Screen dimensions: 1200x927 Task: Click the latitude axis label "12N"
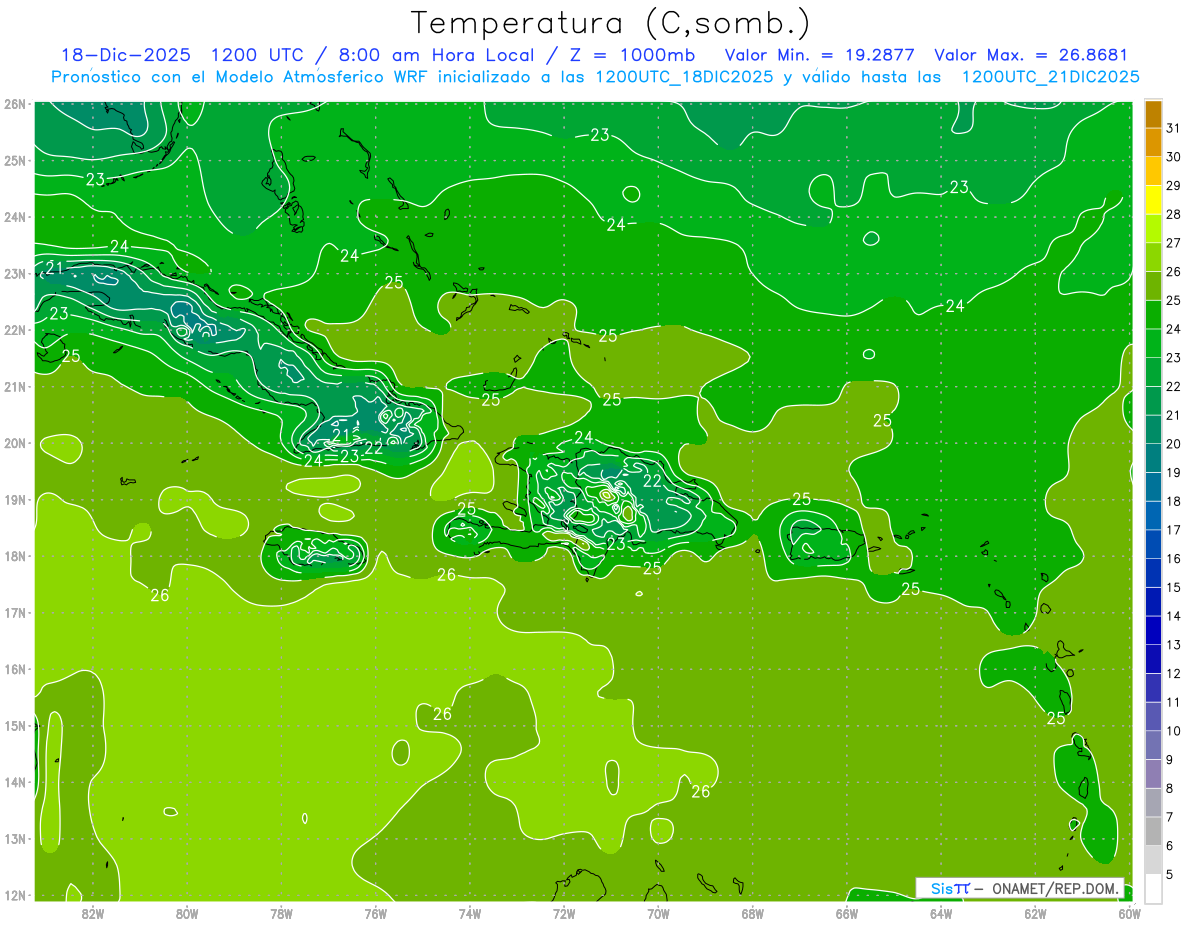pyautogui.click(x=15, y=895)
